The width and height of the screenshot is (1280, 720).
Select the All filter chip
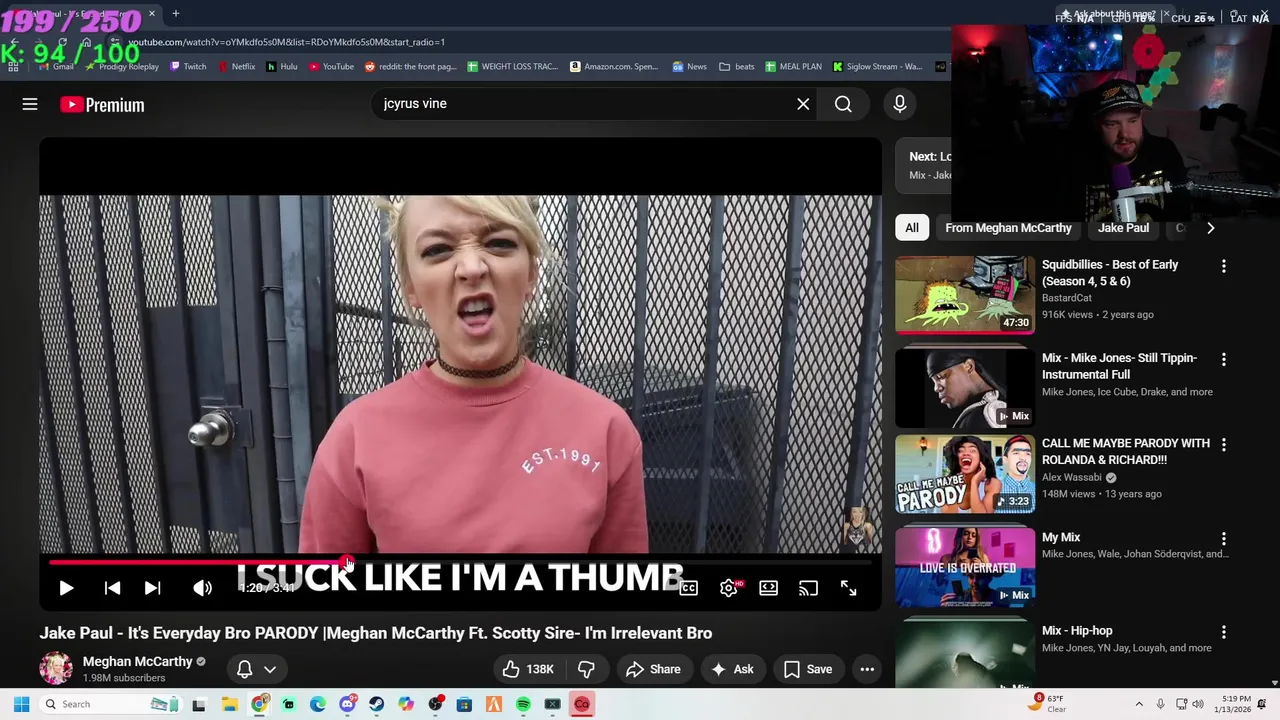(912, 228)
